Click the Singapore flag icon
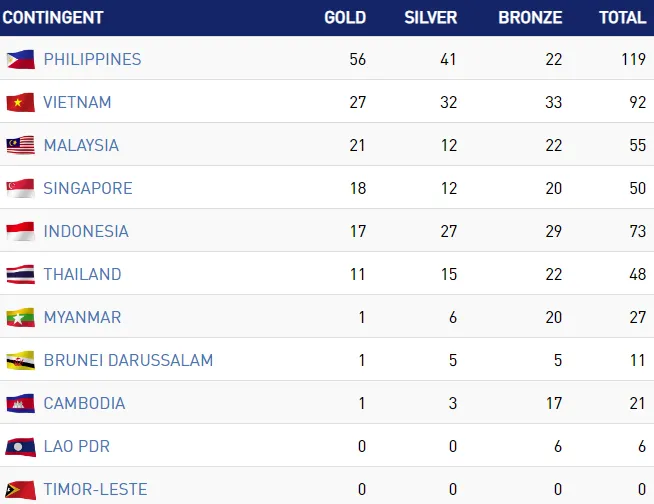Image resolution: width=654 pixels, height=504 pixels. [x=21, y=188]
